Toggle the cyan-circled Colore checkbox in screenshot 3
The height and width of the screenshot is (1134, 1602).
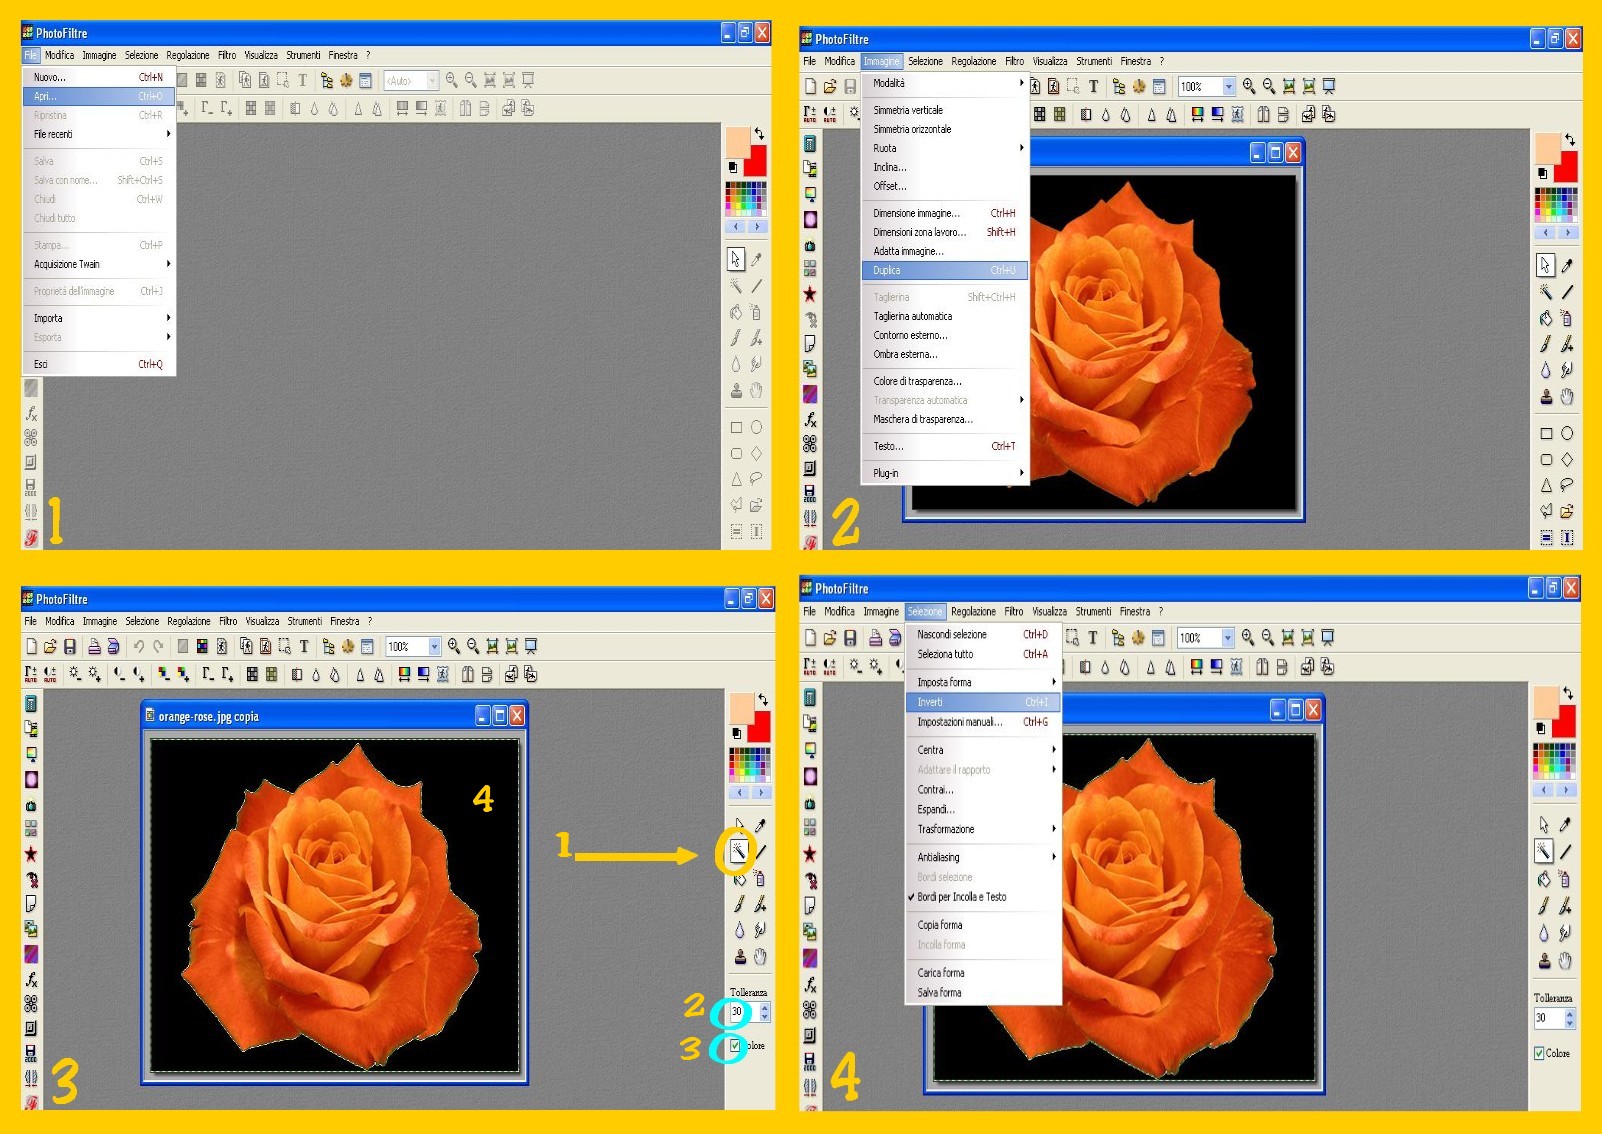(x=735, y=1046)
